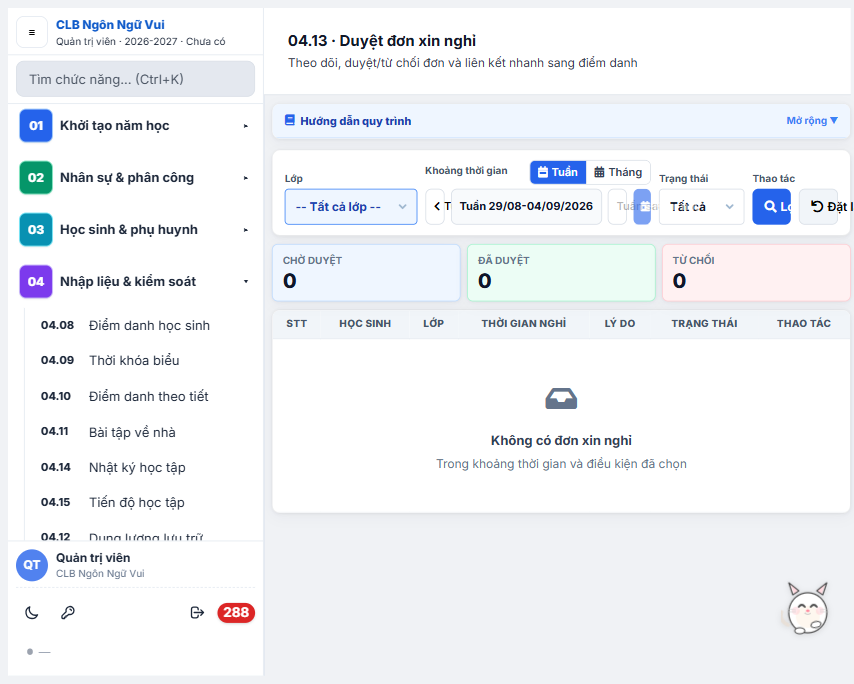The height and width of the screenshot is (684, 854).
Task: Click the 04 purple module badge
Action: (x=36, y=282)
